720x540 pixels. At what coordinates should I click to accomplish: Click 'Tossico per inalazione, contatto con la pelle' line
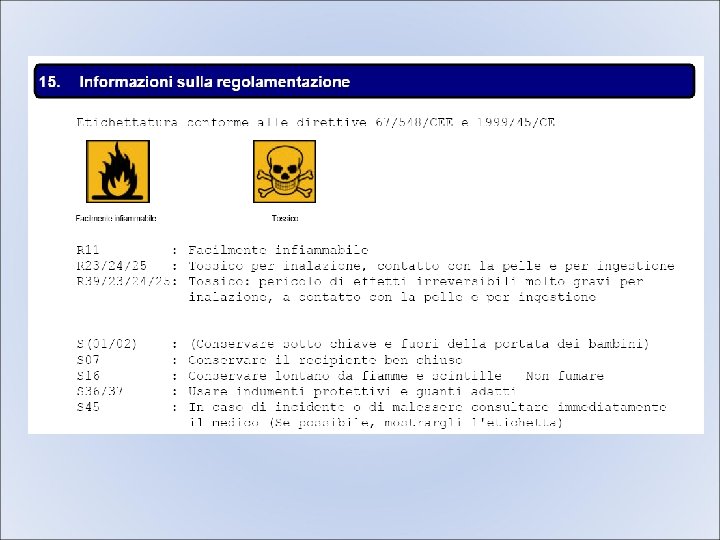(431, 266)
